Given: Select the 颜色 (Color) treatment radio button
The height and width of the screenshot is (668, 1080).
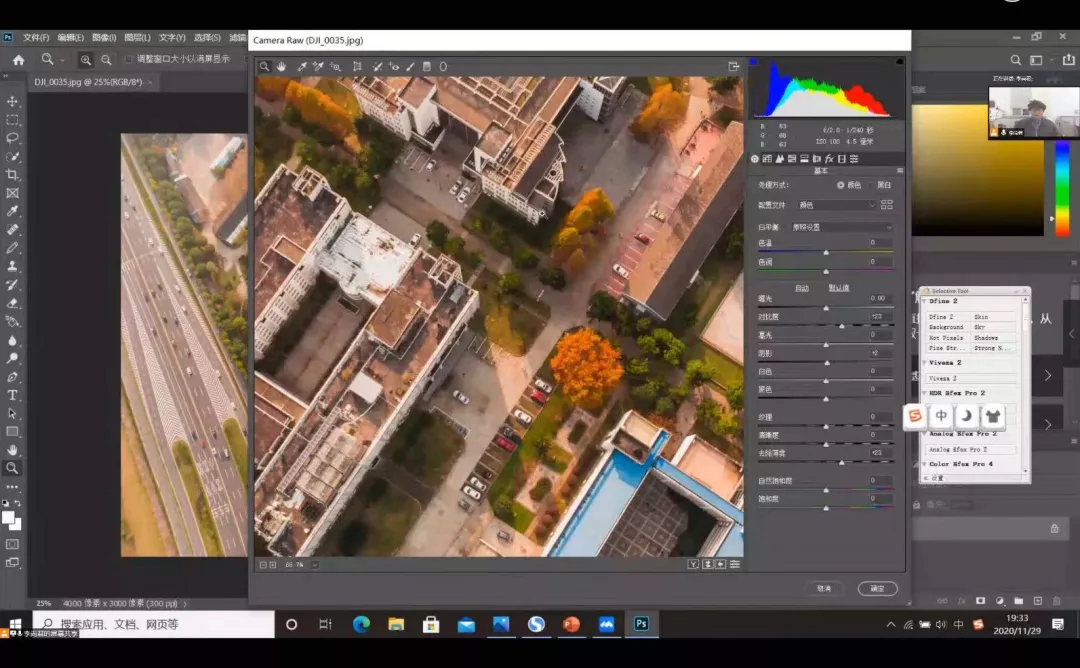Looking at the screenshot, I should click(841, 185).
